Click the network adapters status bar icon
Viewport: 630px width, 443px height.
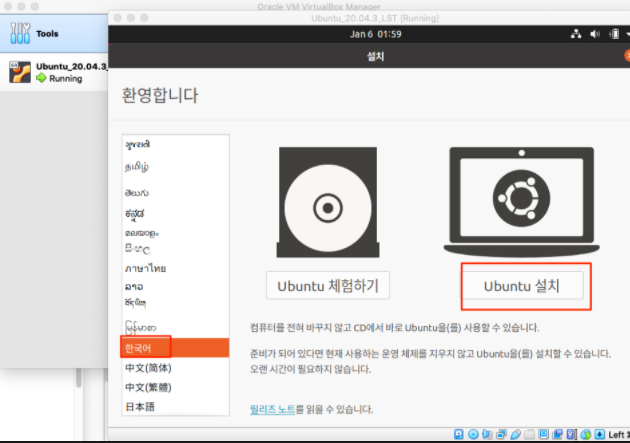point(501,434)
